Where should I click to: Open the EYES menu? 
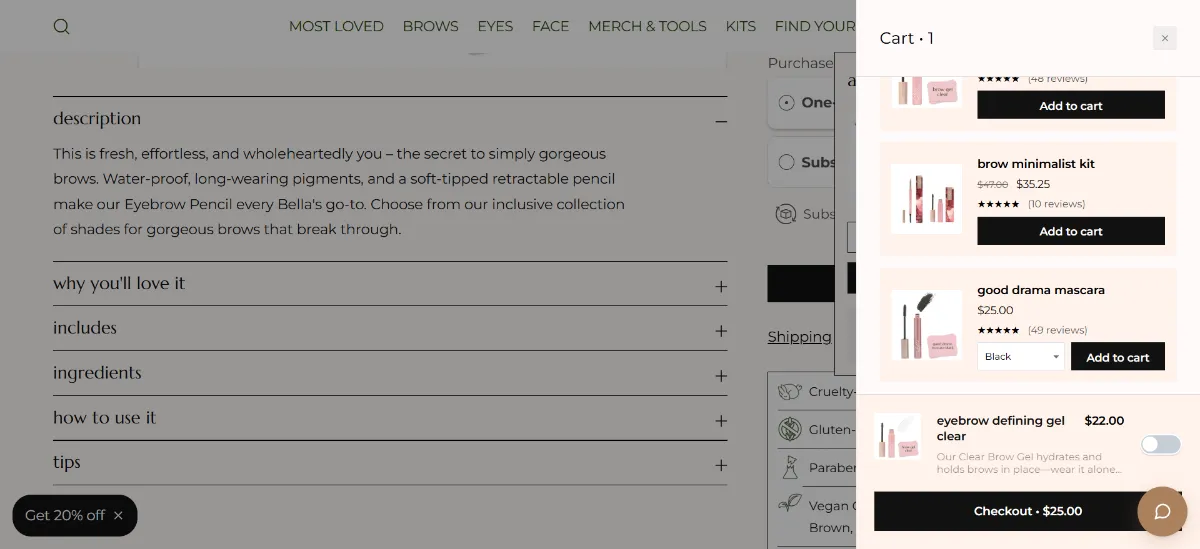(x=495, y=26)
